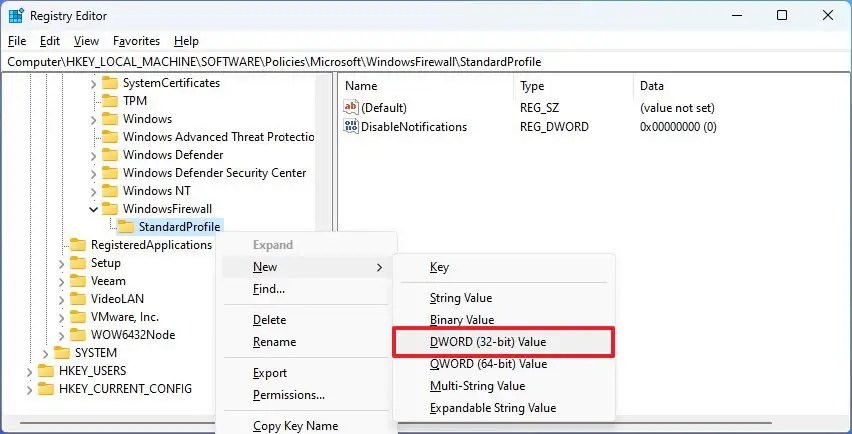
Task: Click the Veeam folder icon
Action: pos(78,281)
